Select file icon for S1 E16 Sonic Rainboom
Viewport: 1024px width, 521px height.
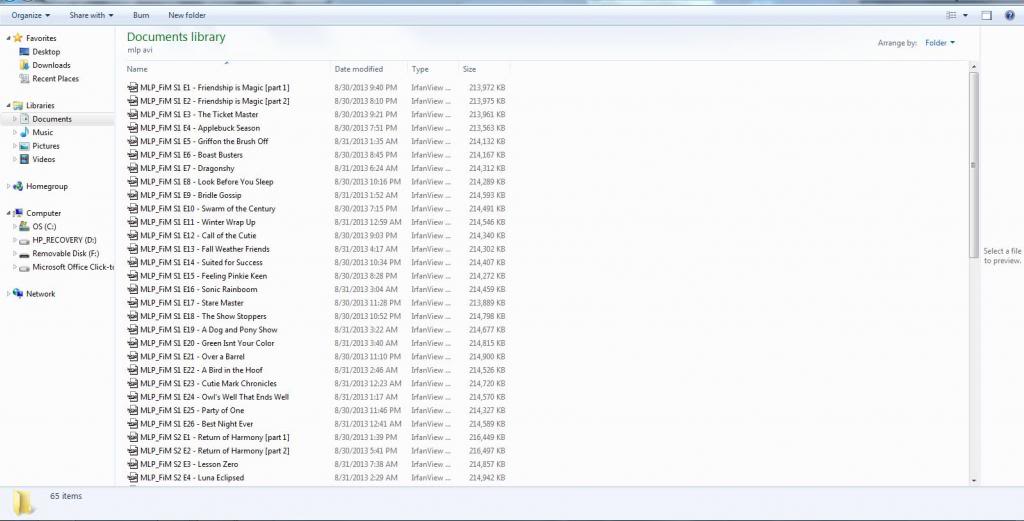[x=133, y=289]
